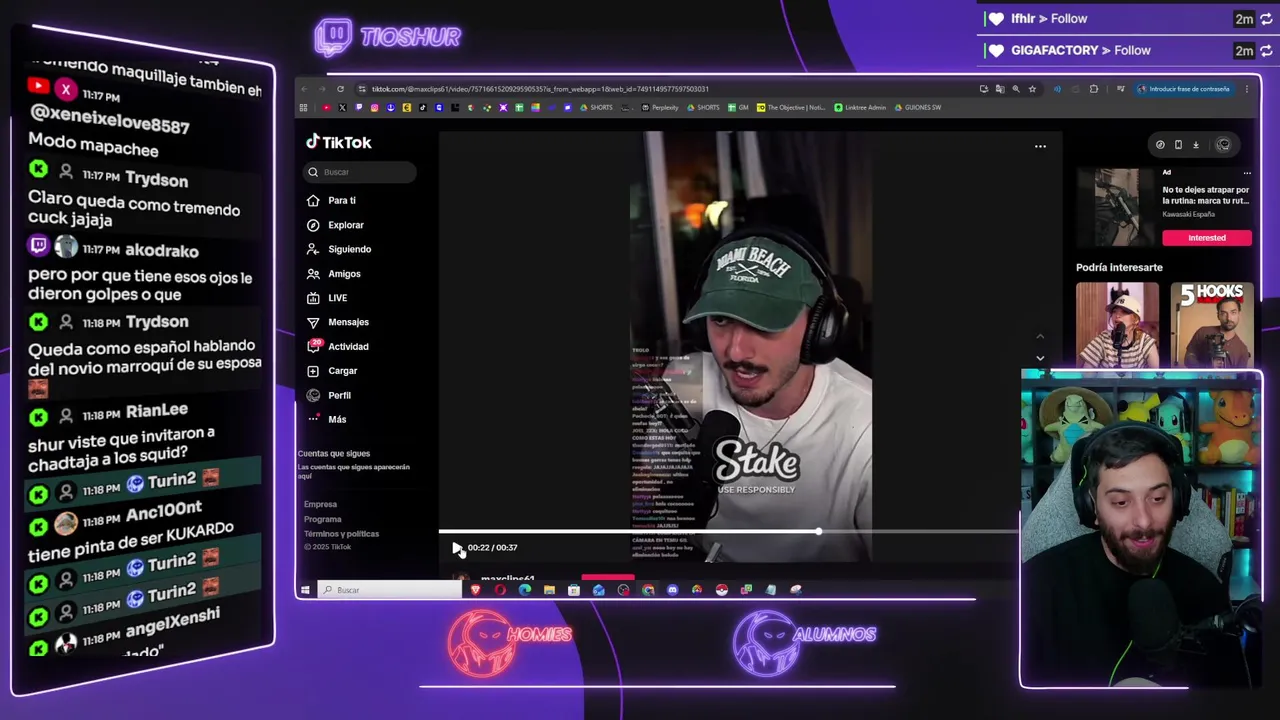1280x720 pixels.
Task: Expand the Más menu
Action: (x=337, y=419)
